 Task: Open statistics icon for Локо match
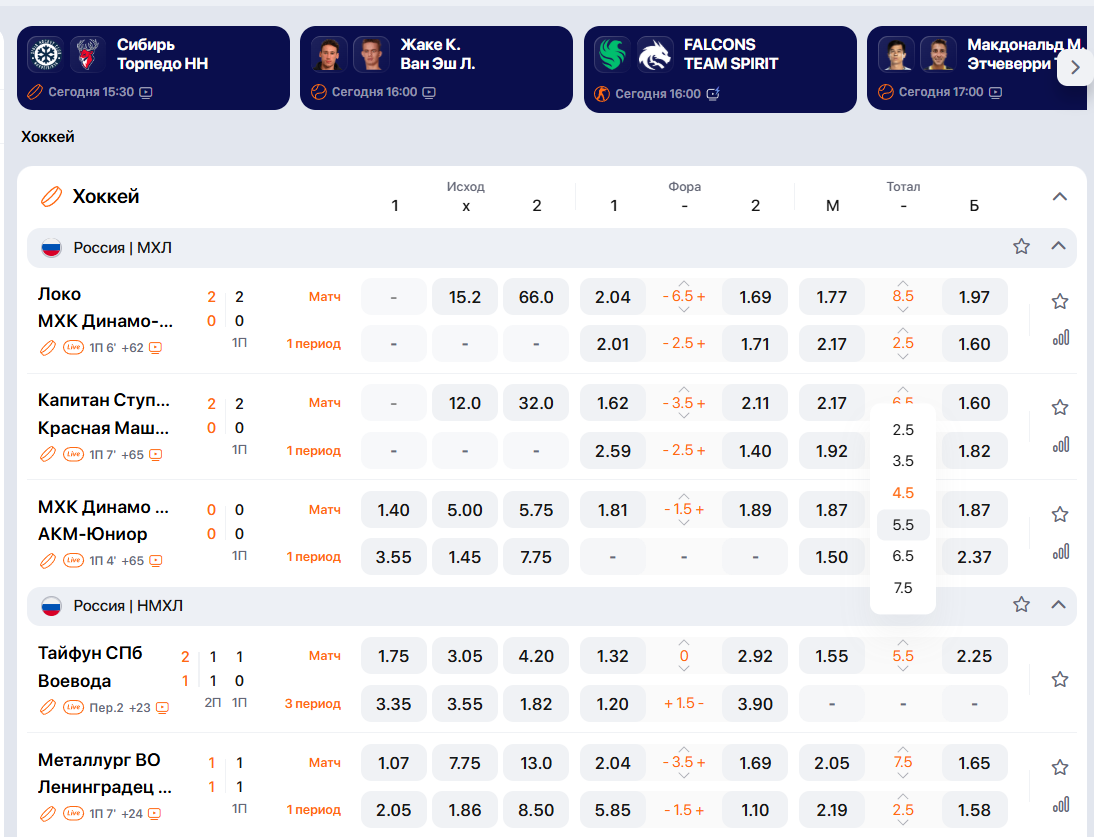pyautogui.click(x=1060, y=338)
